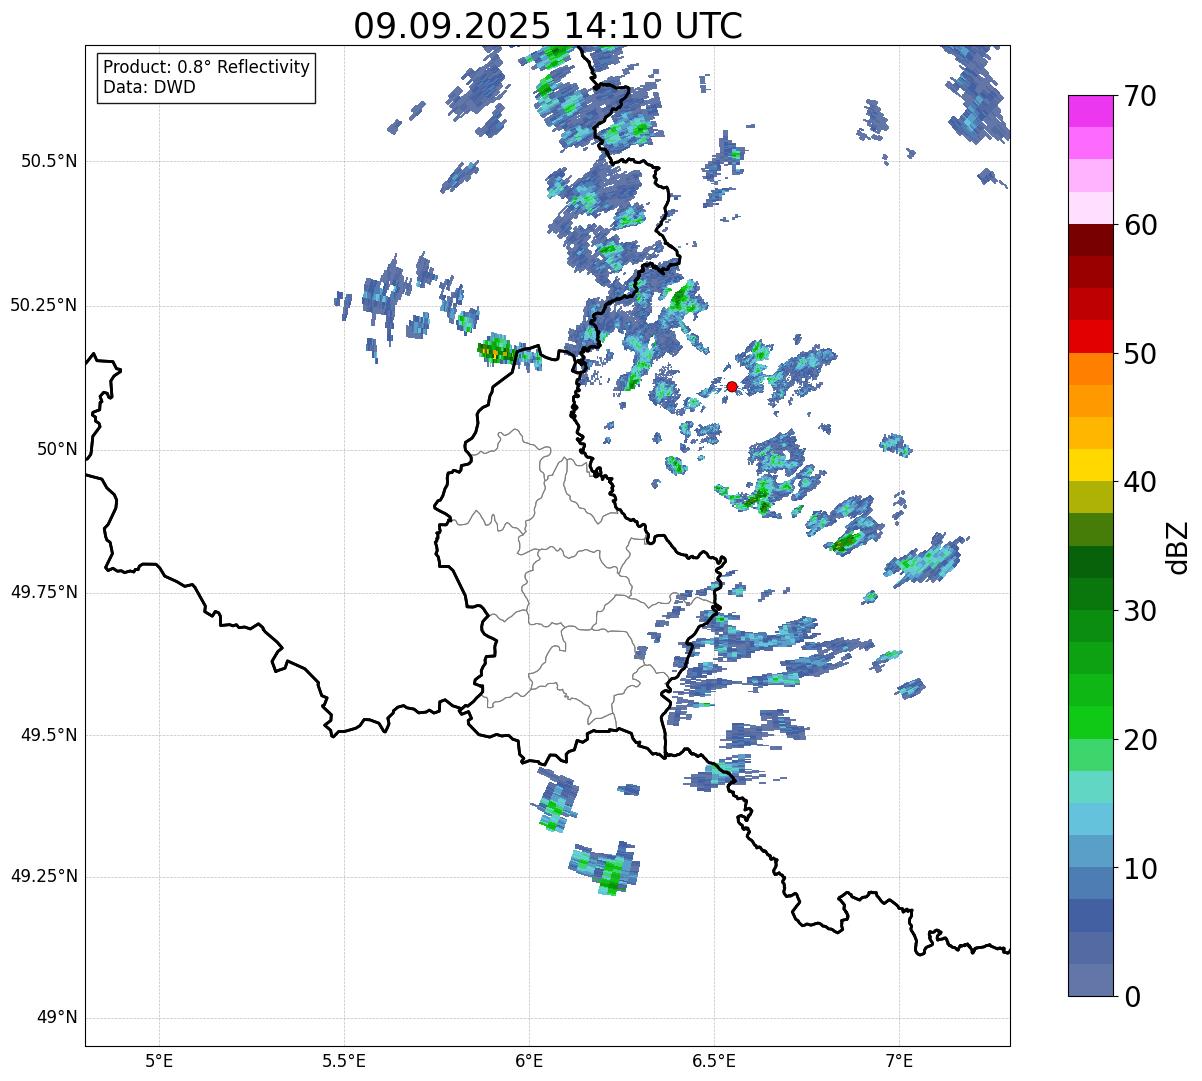This screenshot has height=1081, width=1202.
Task: Click the 6.5°E longitude label
Action: [714, 1060]
